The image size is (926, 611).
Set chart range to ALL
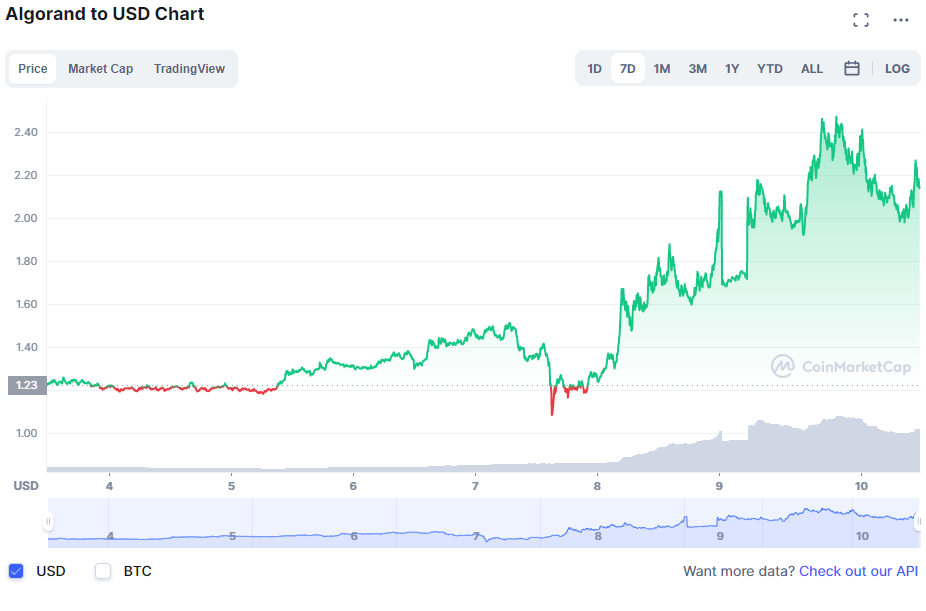click(x=812, y=68)
